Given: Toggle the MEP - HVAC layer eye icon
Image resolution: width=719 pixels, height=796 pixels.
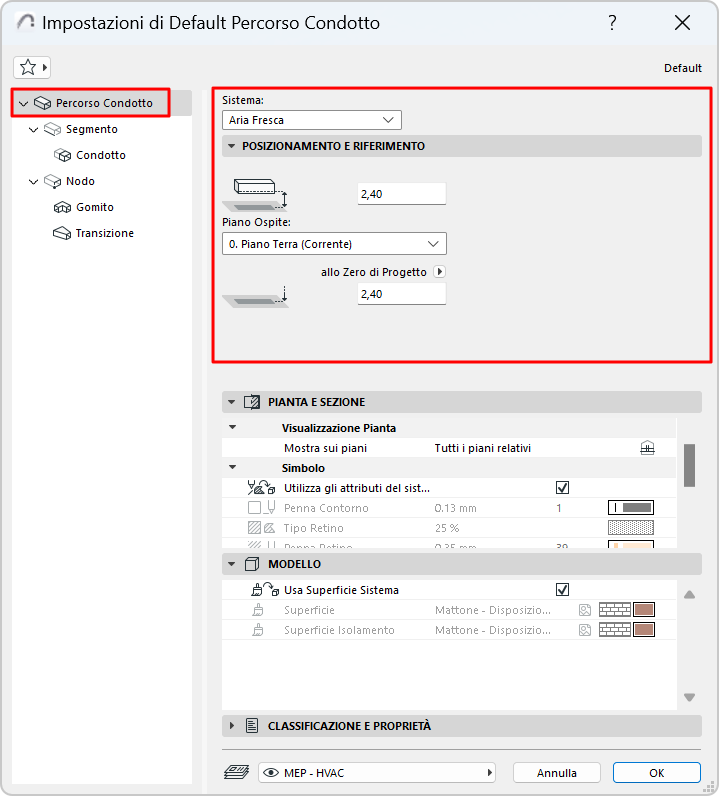Looking at the screenshot, I should 271,773.
